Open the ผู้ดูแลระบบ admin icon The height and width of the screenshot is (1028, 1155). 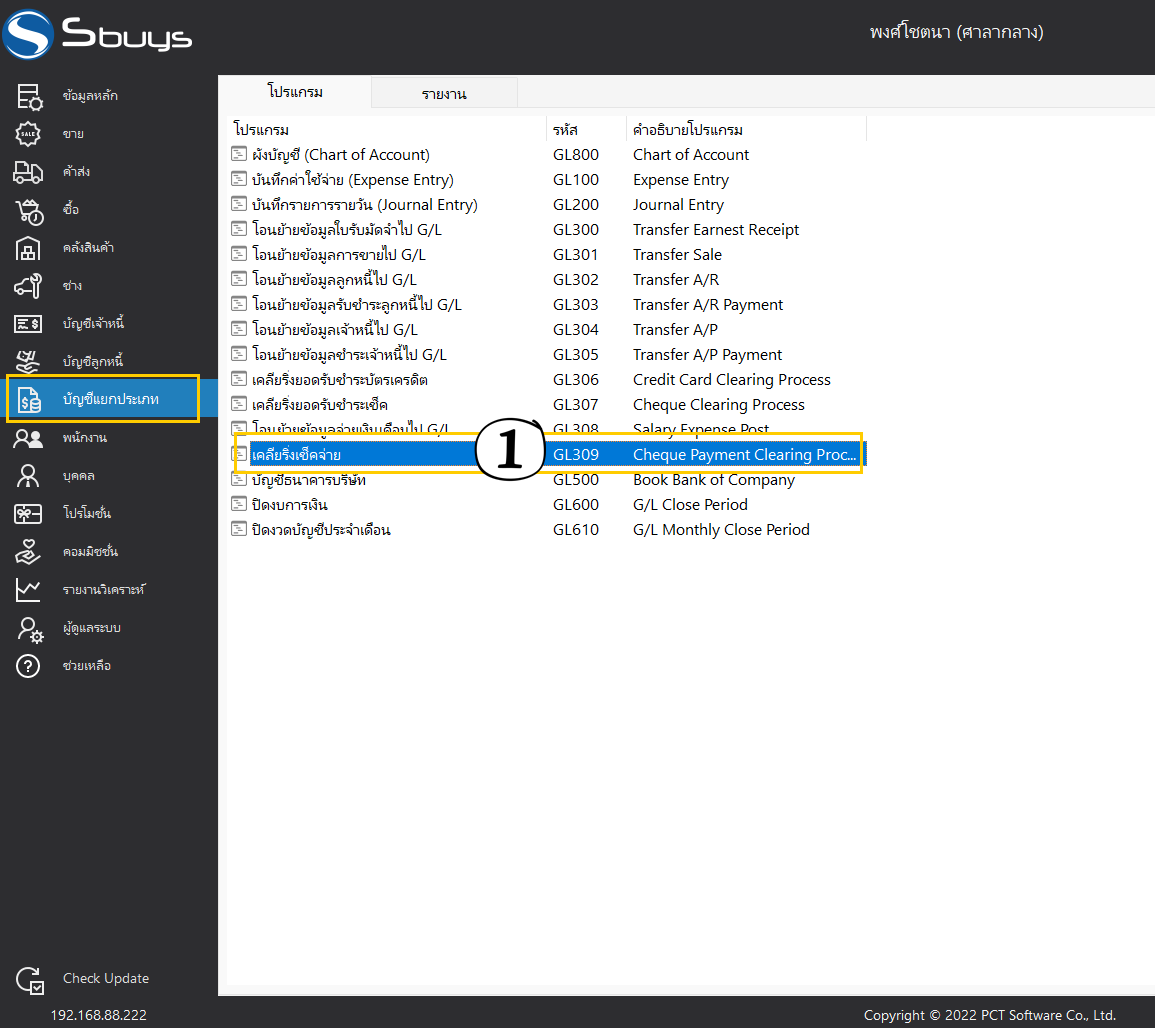[29, 629]
